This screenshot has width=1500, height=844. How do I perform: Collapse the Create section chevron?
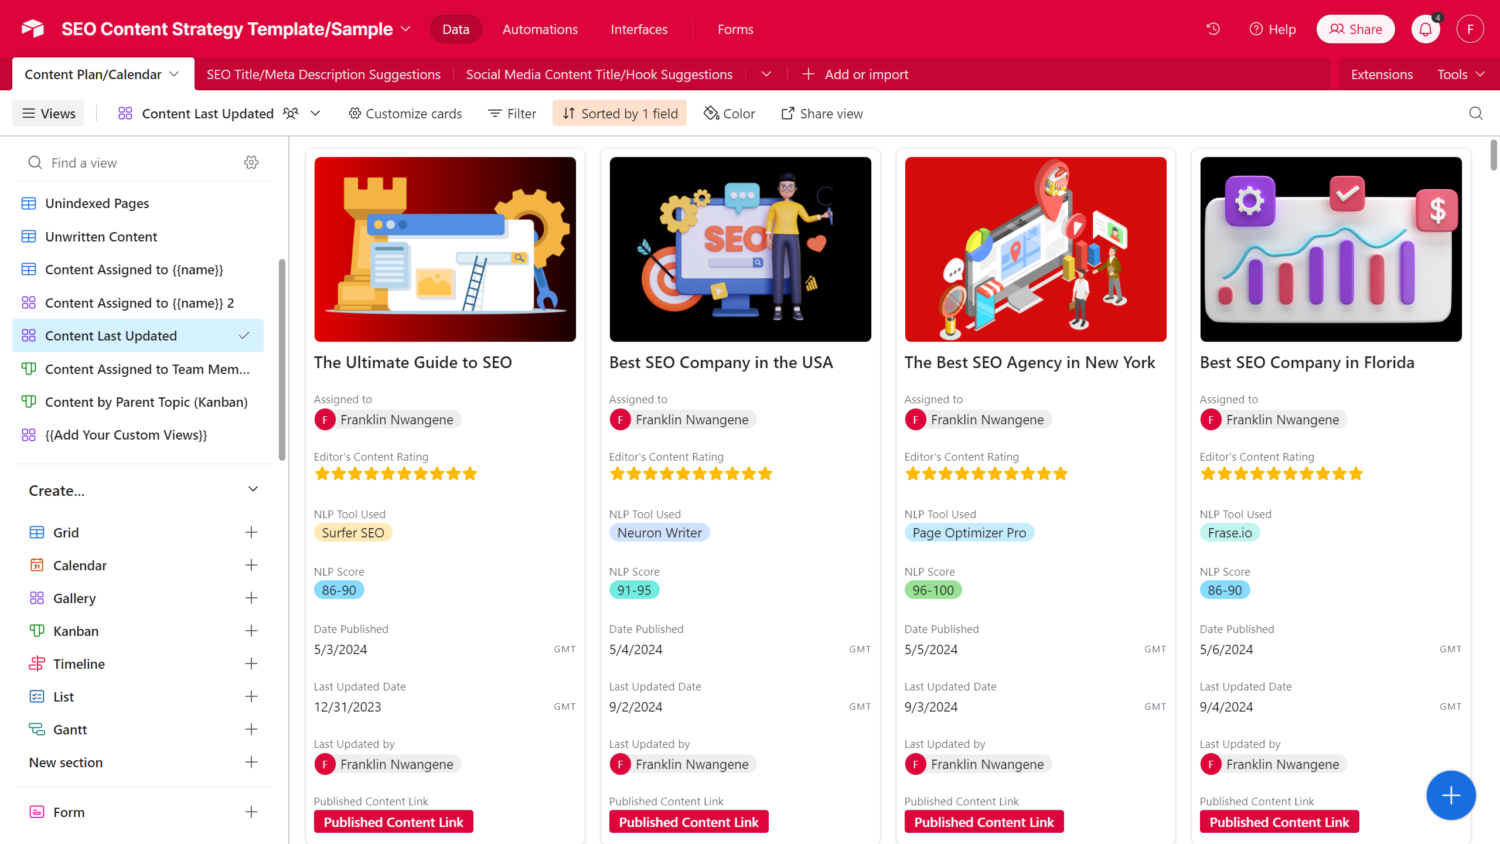[x=253, y=490]
